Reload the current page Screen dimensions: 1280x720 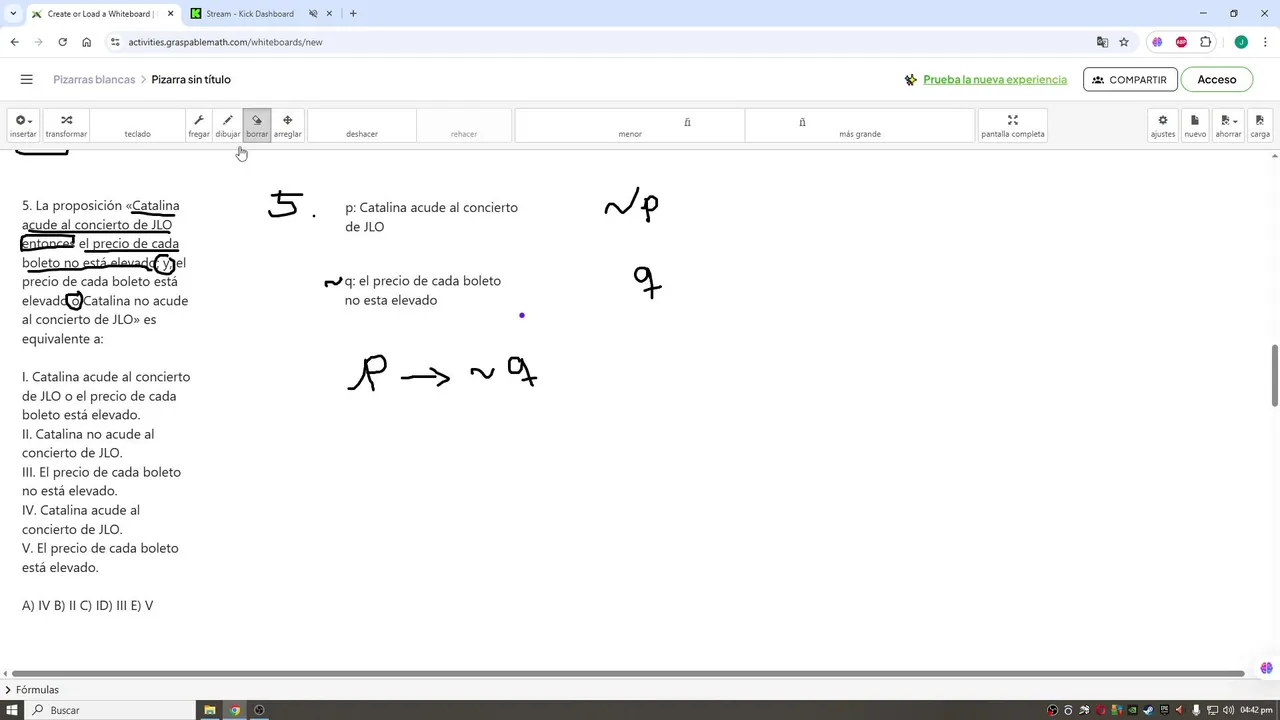(x=62, y=42)
